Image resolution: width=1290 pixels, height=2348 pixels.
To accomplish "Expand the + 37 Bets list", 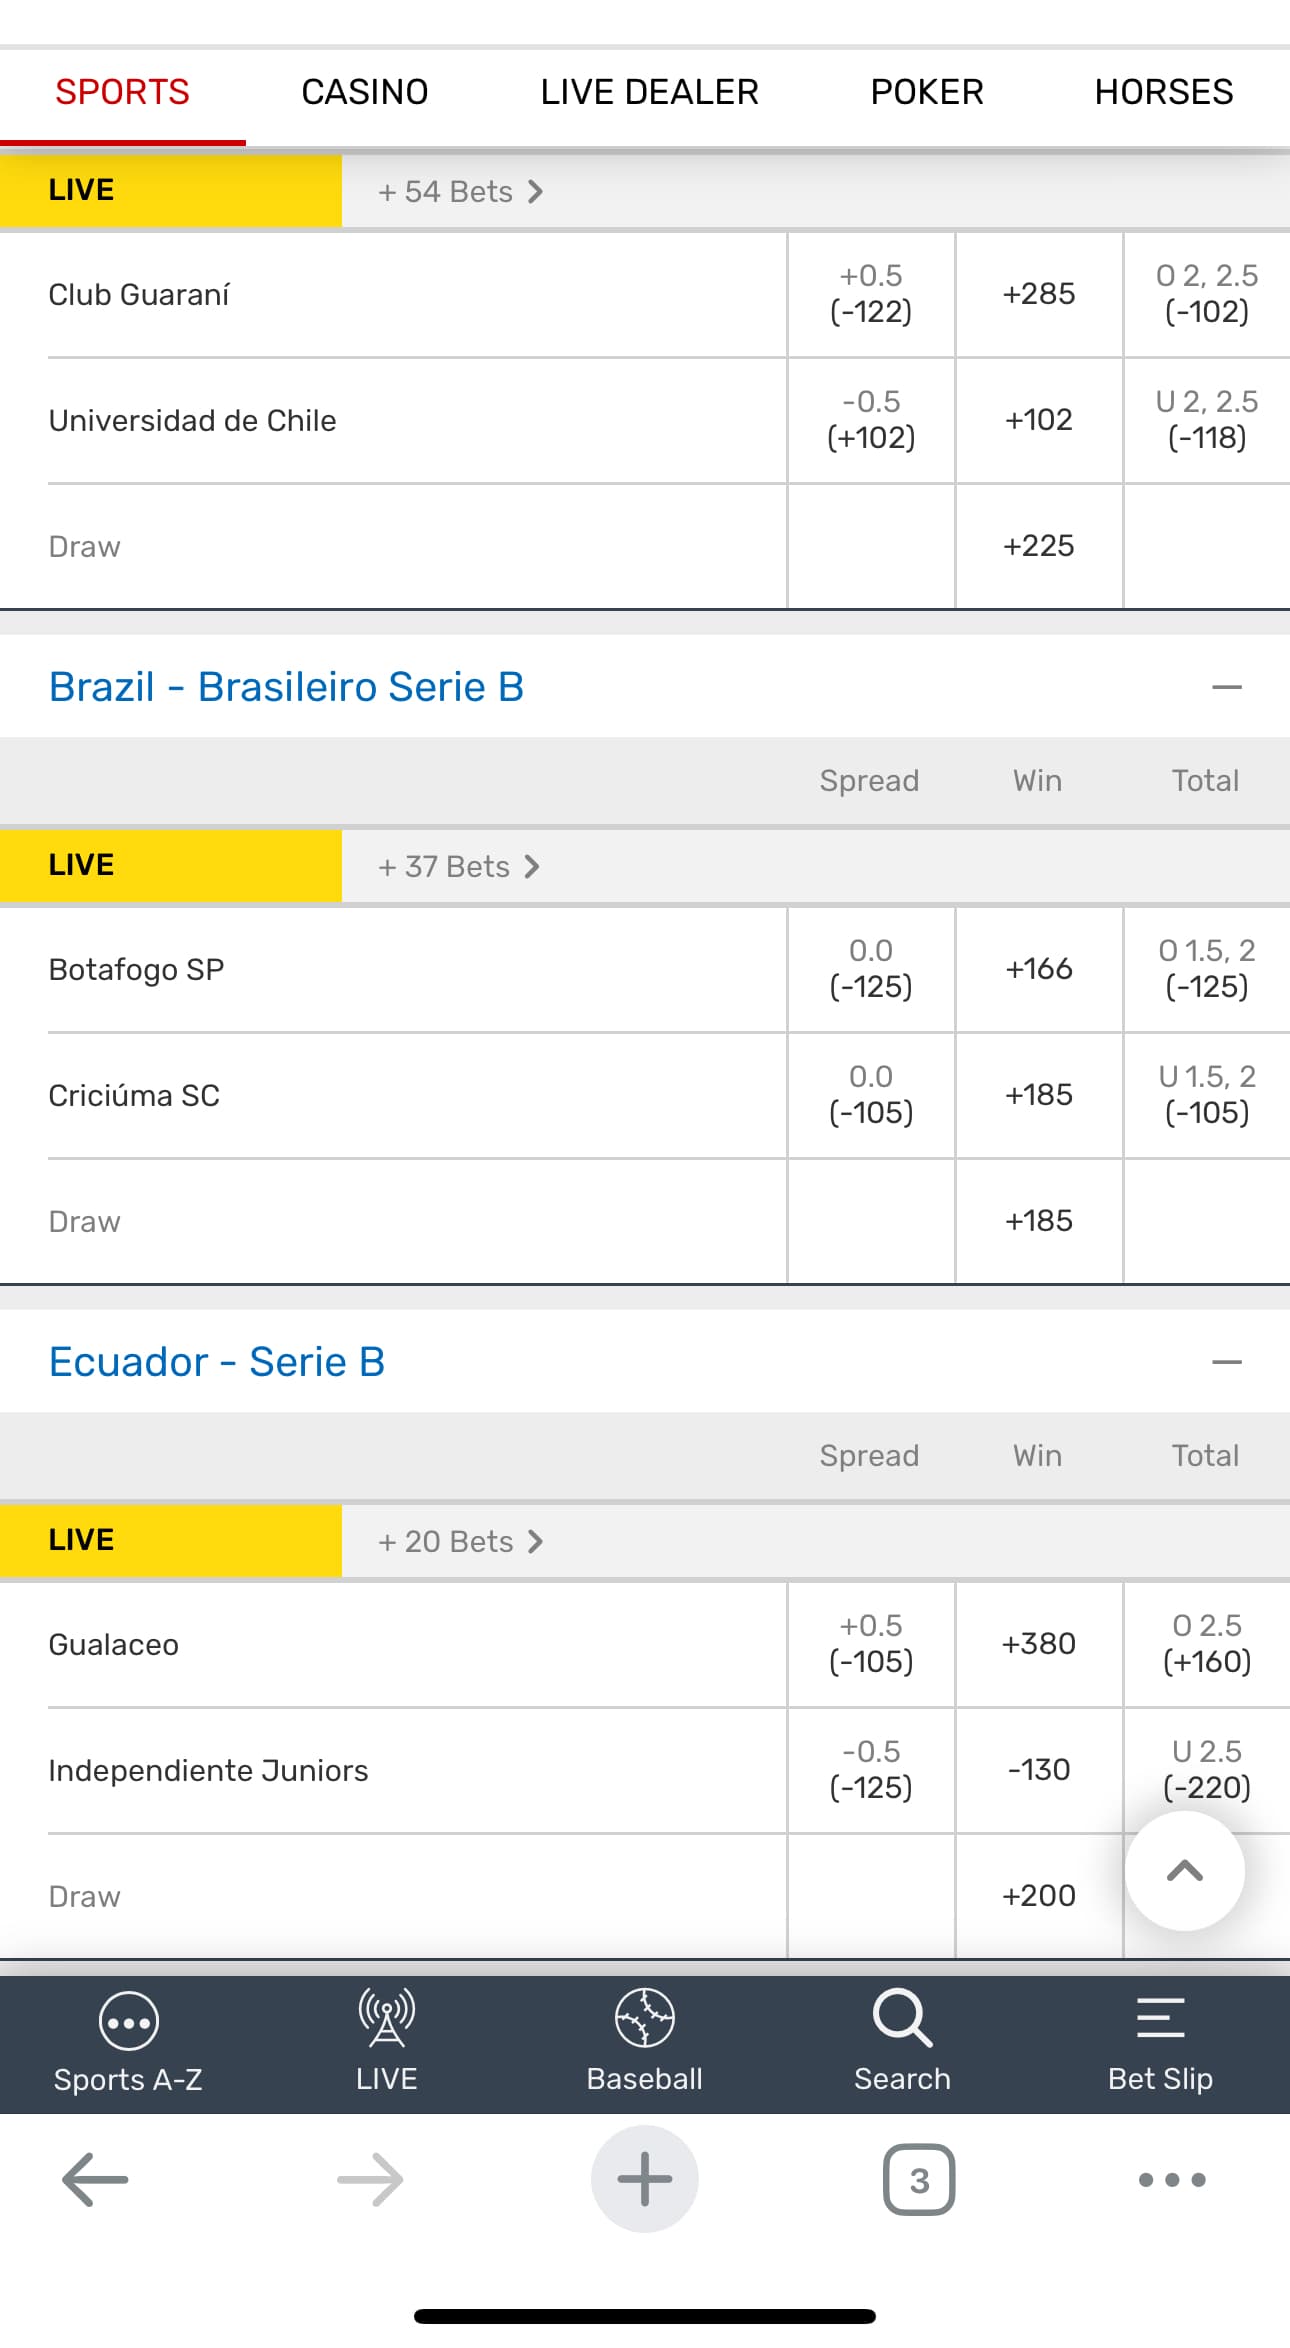I will (x=459, y=867).
